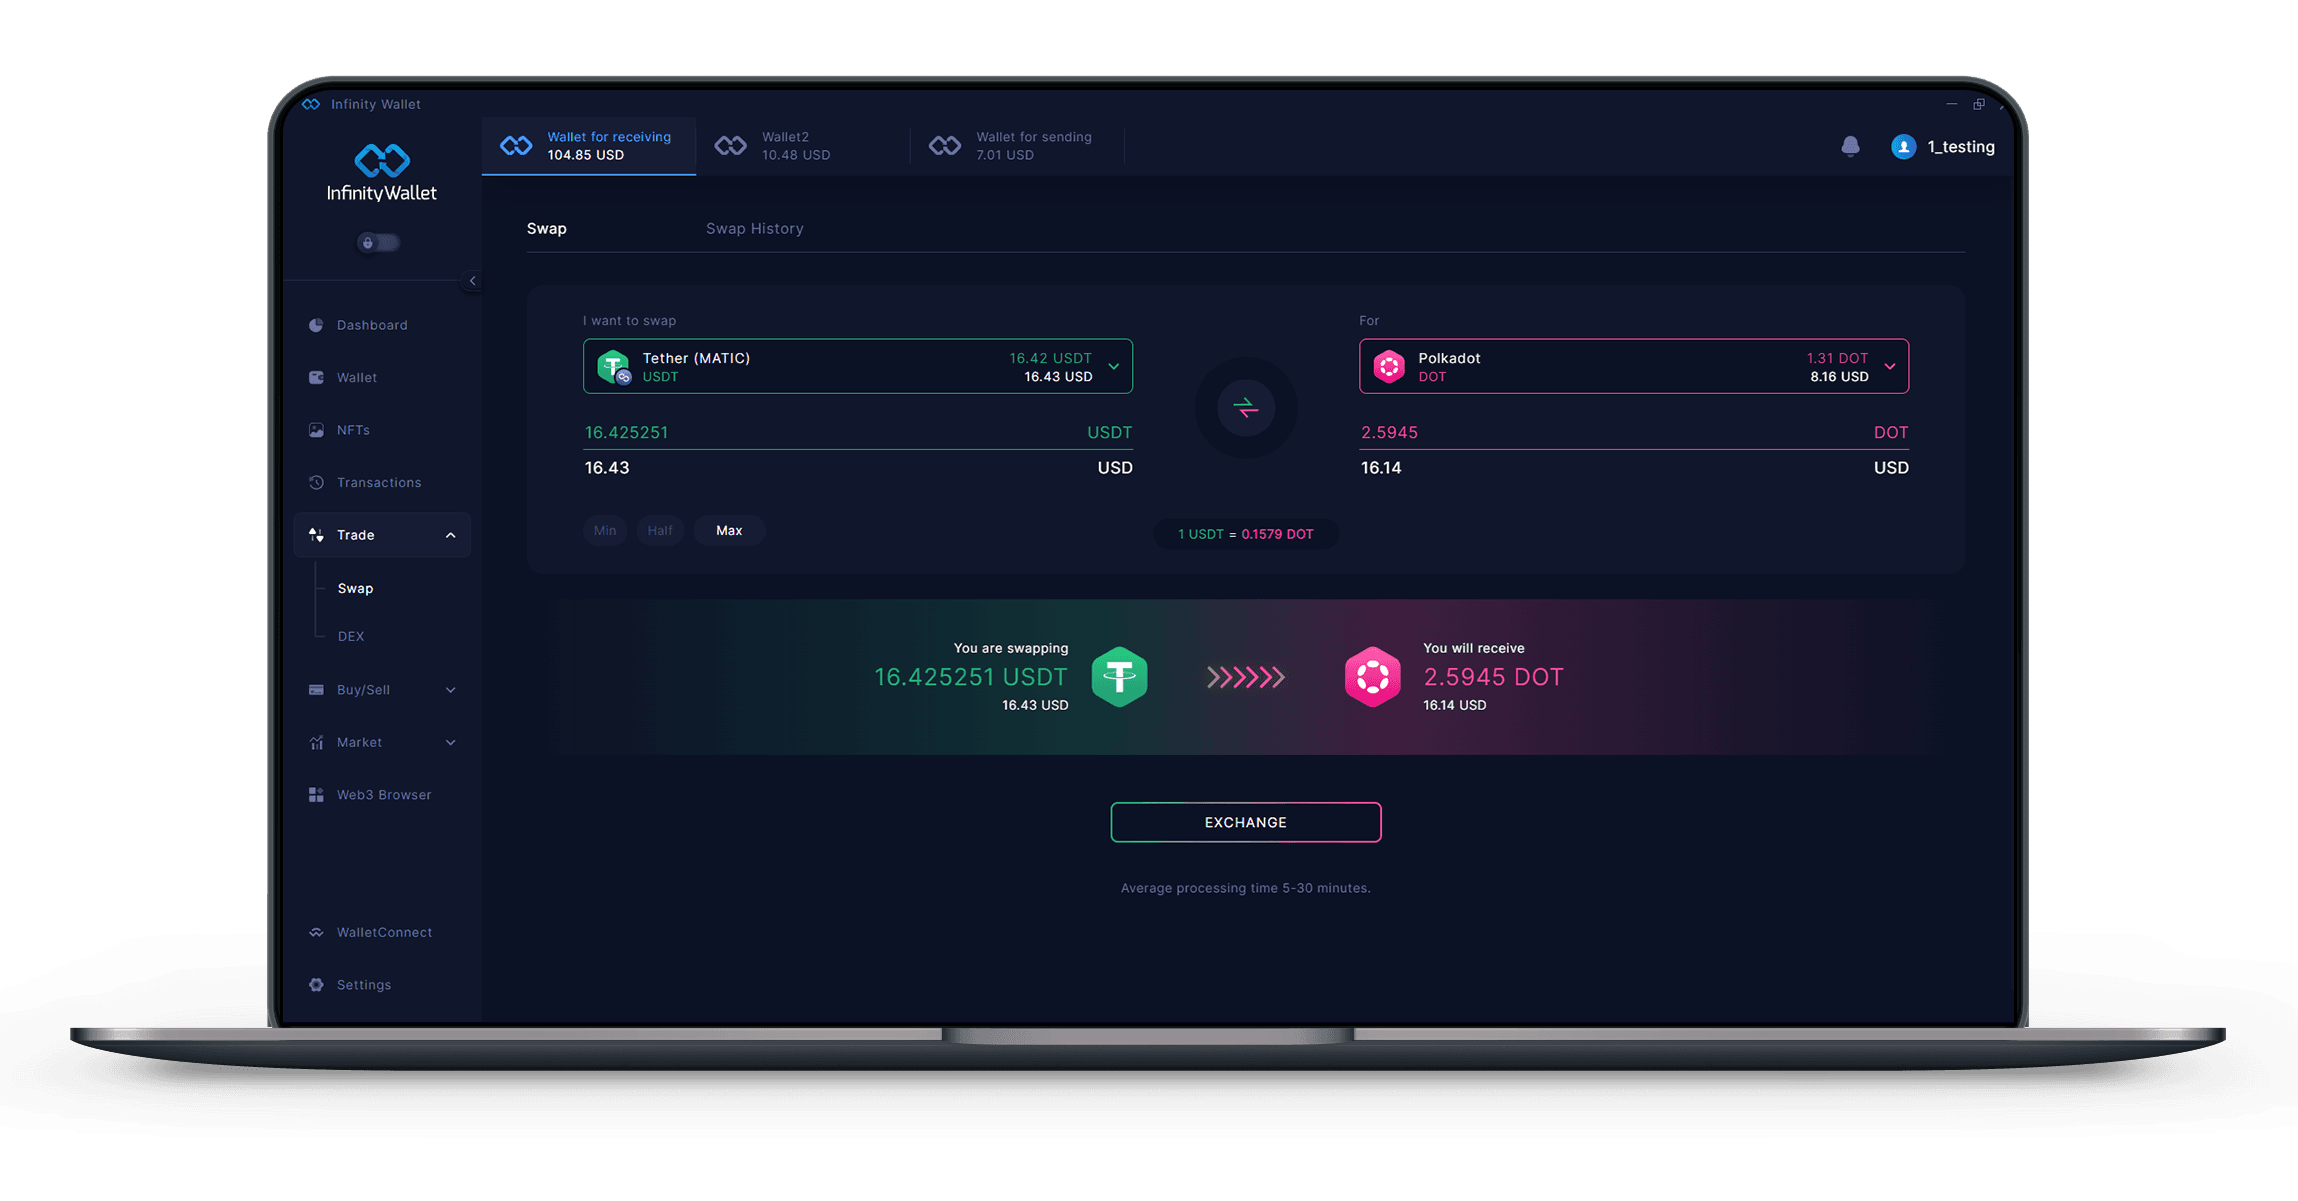Open the Tether (MATIC) coin dropdown
2298x1201 pixels.
click(x=858, y=366)
